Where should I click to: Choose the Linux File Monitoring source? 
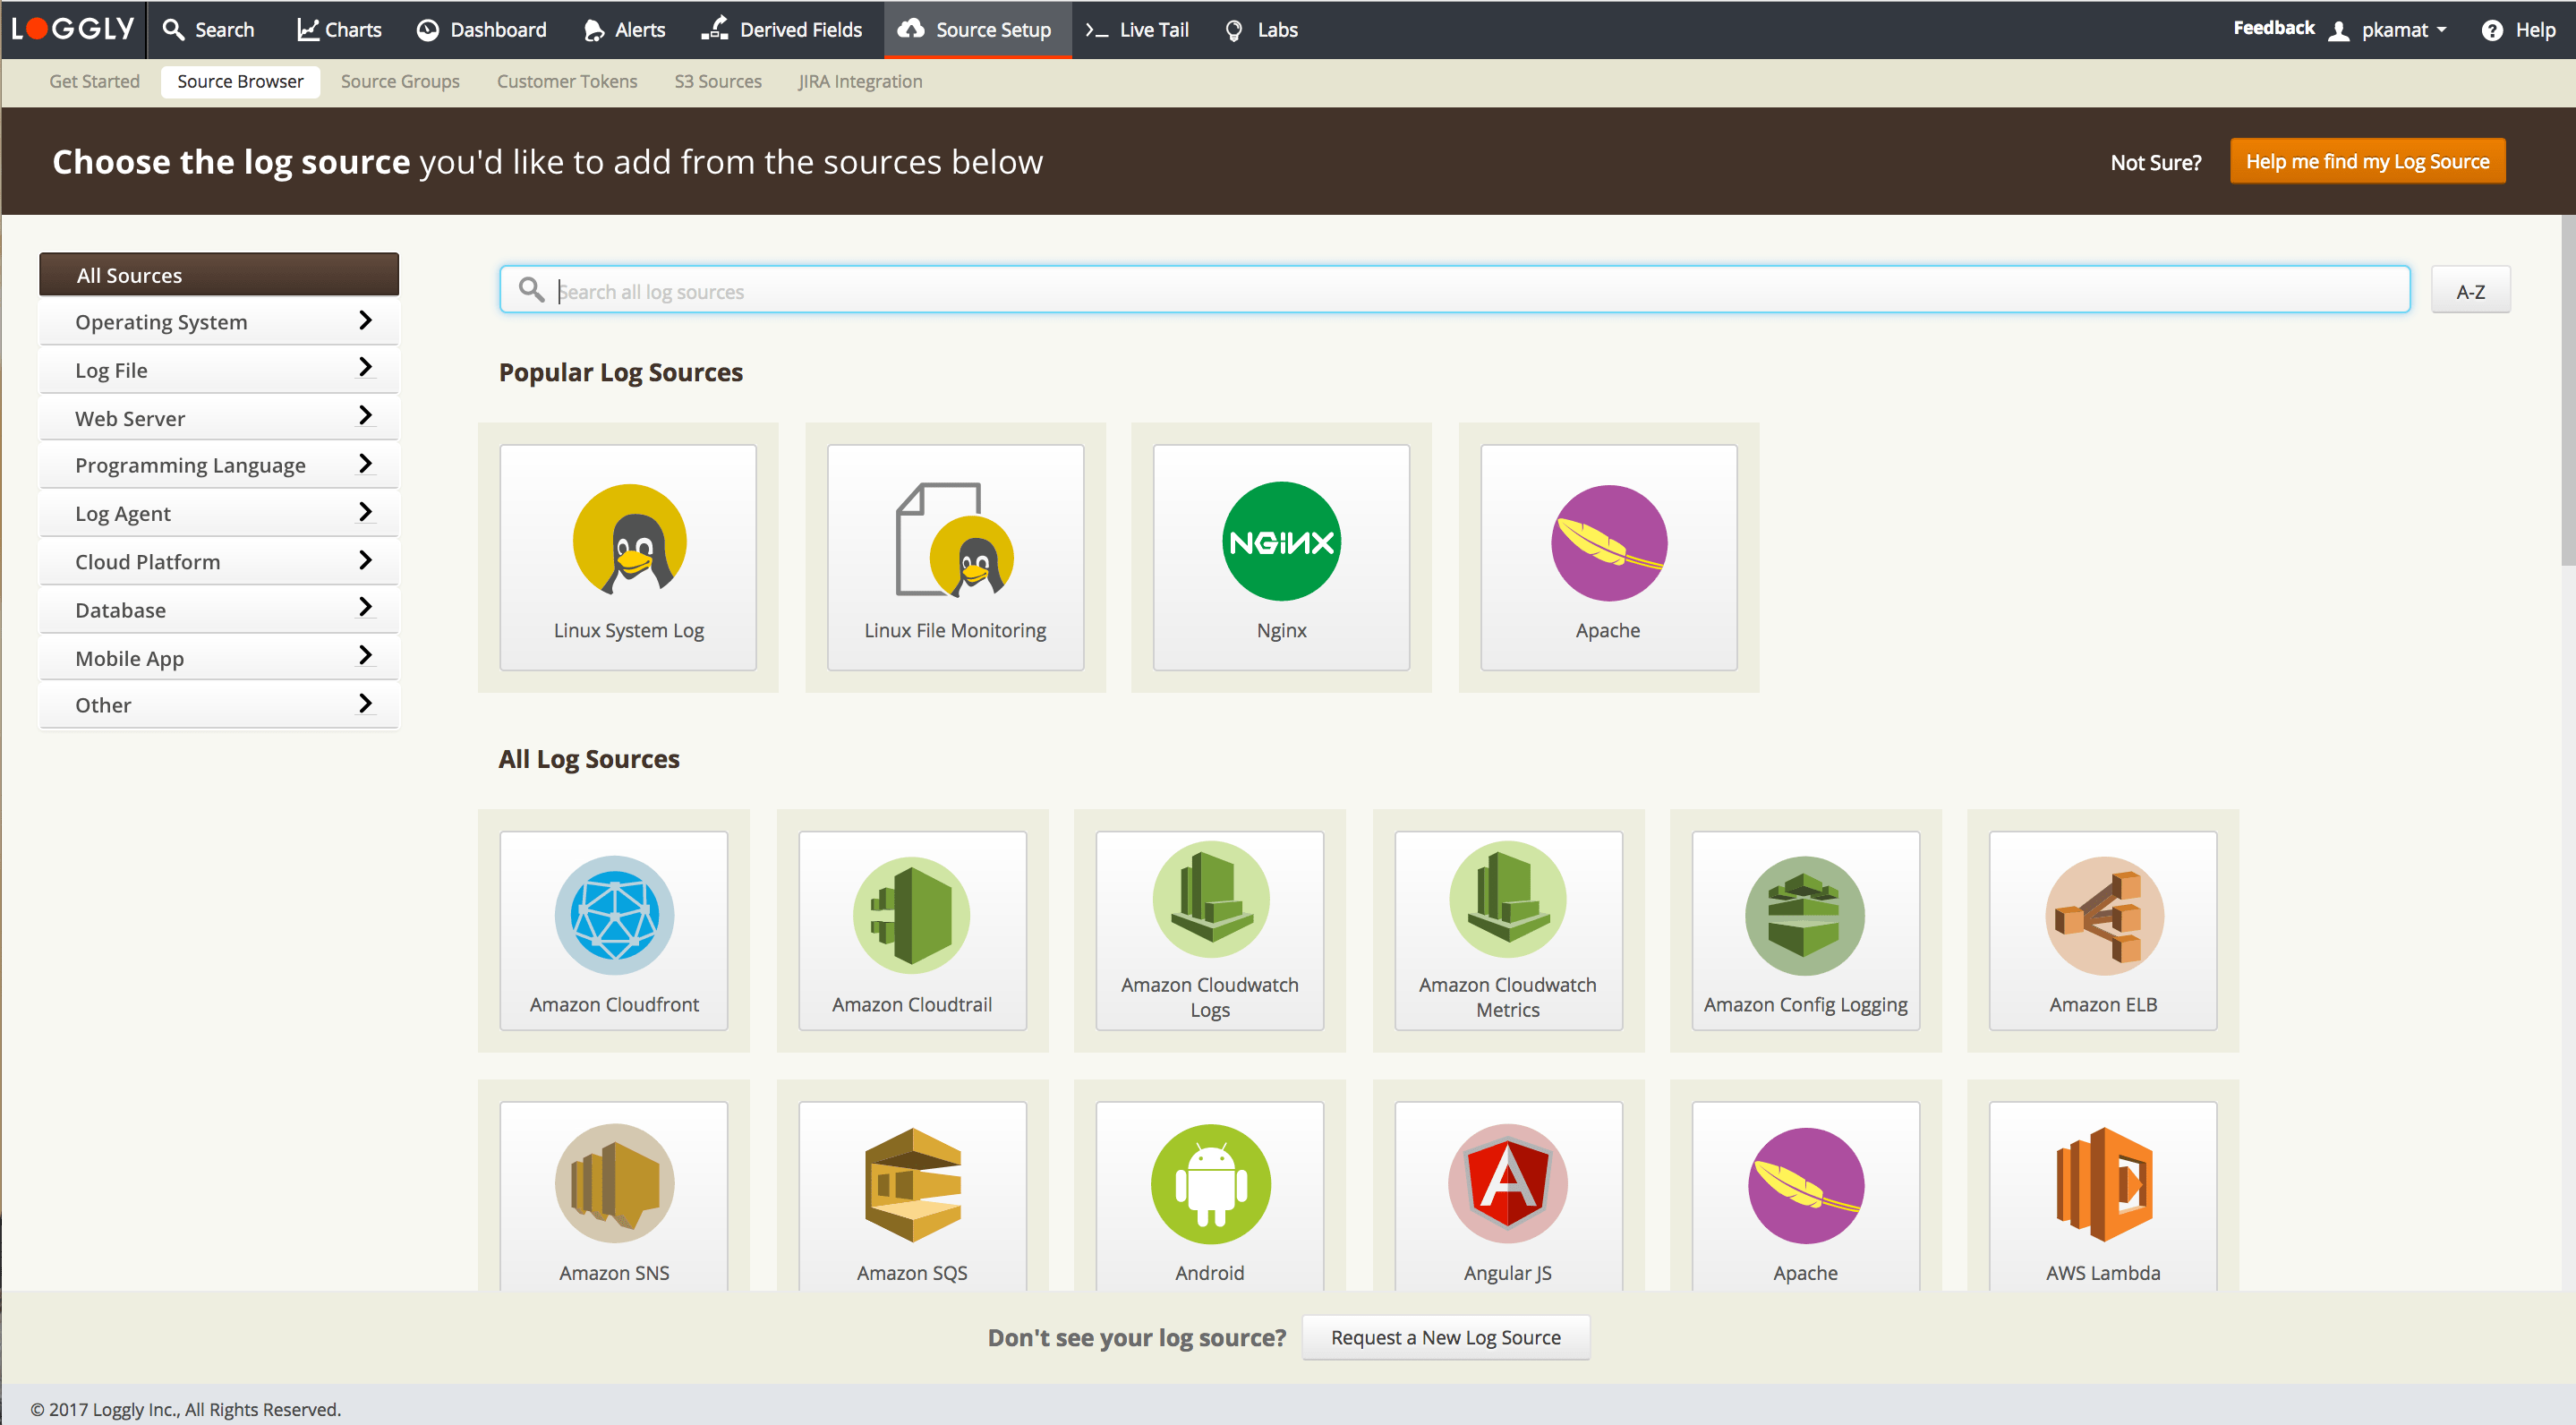tap(955, 557)
